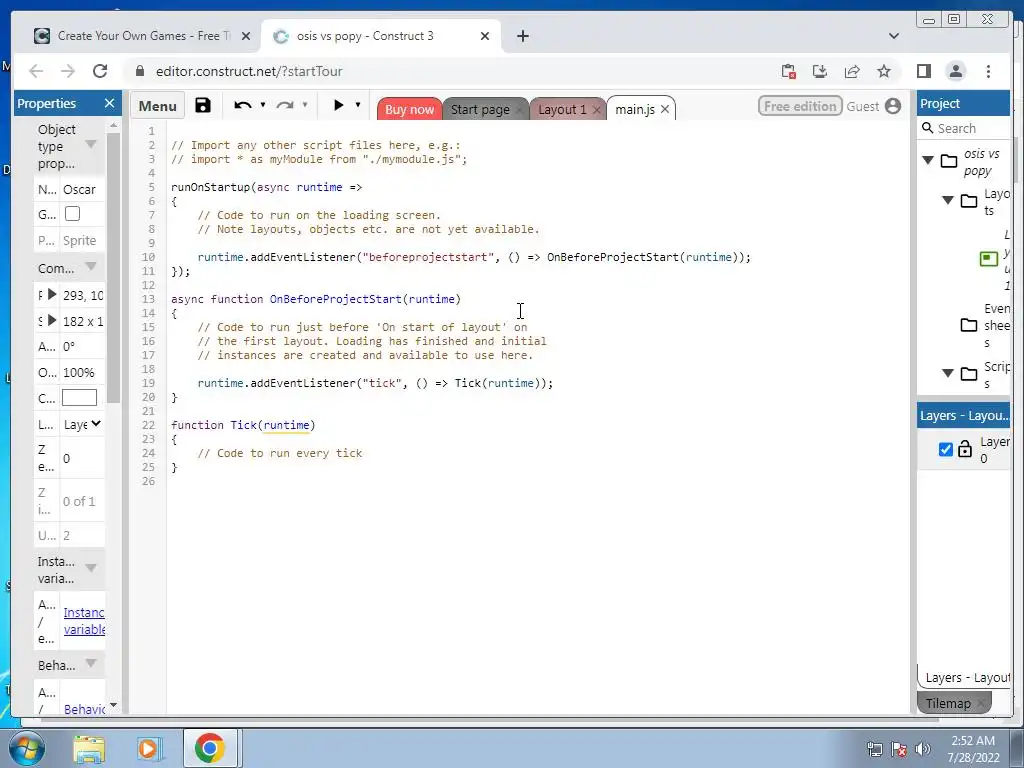This screenshot has width=1024, height=768.
Task: Select the Layers - Layout bottom tab
Action: 967,677
